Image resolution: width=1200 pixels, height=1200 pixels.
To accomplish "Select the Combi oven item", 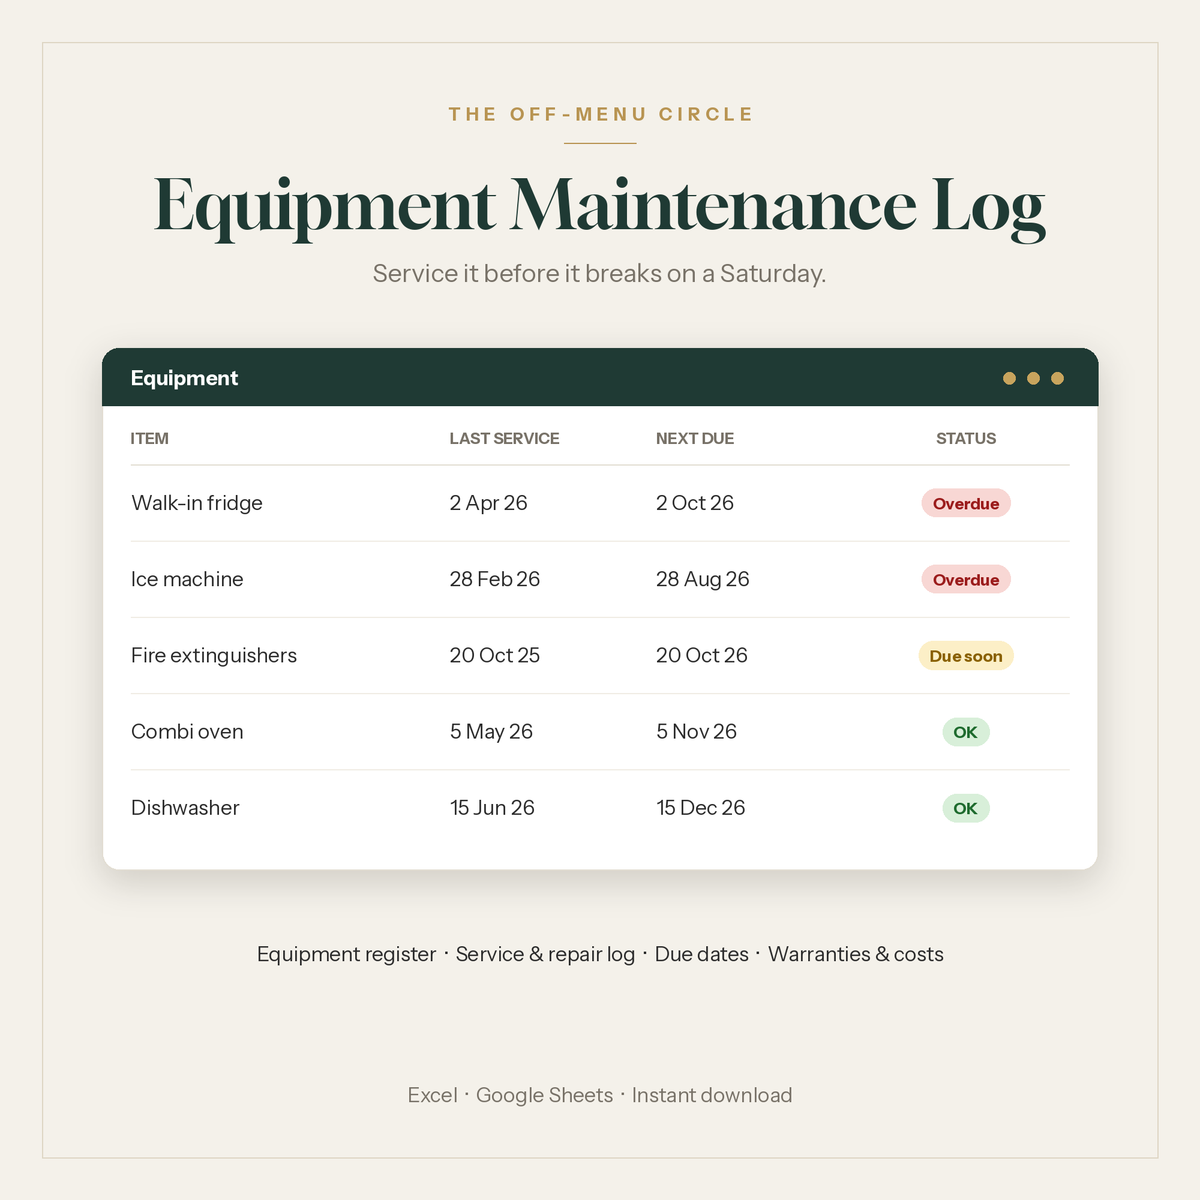I will 187,732.
